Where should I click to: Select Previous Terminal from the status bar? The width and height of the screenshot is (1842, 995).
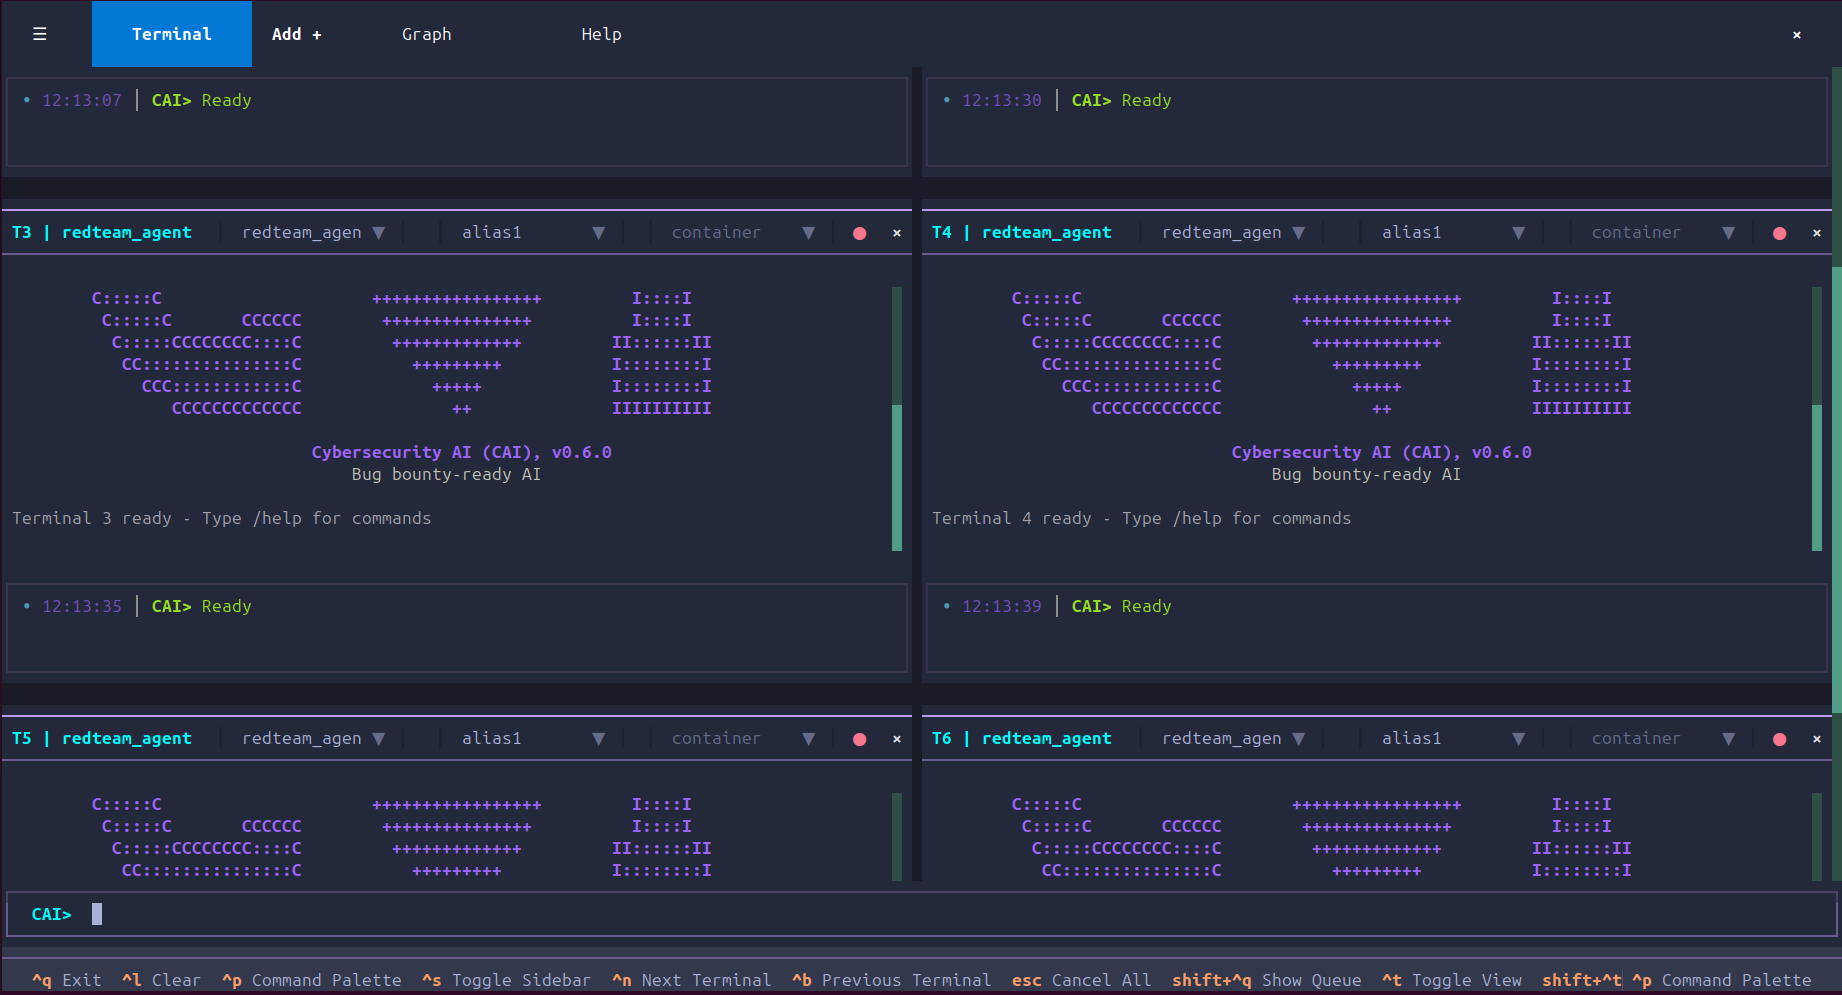tap(891, 980)
